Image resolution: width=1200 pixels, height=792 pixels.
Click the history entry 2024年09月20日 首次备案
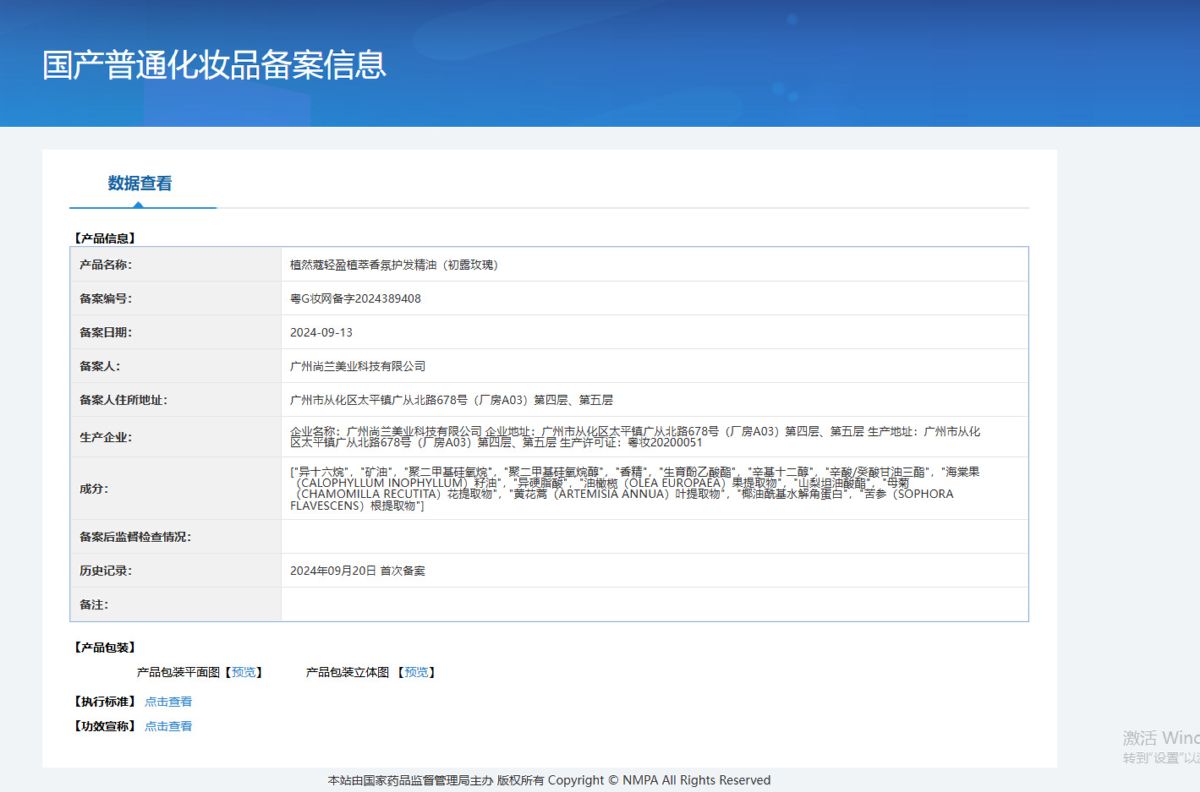click(x=357, y=571)
